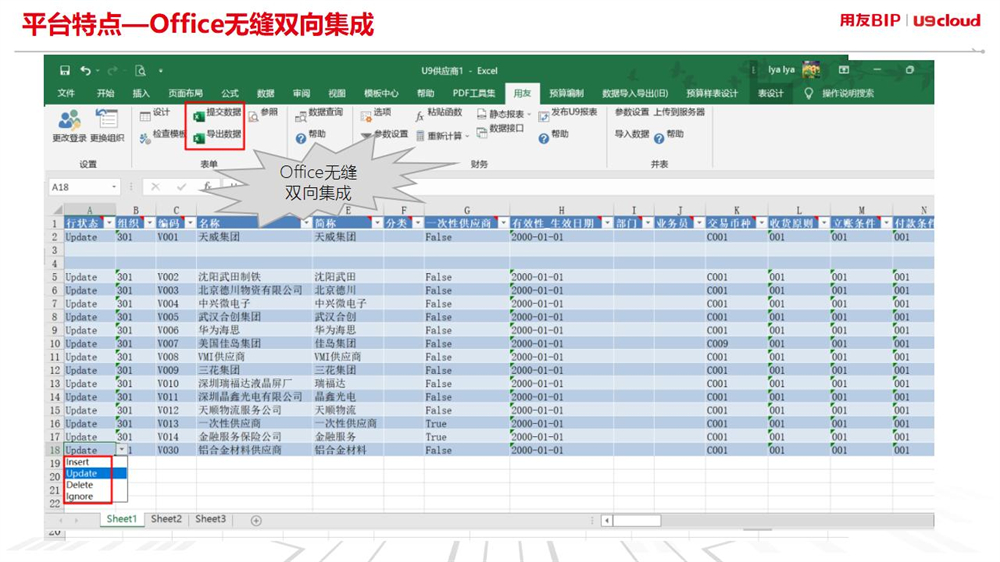Screen dimensions: 1000x562
Task: Click the 操作说明搜索 lightbulb icon
Action: (809, 93)
